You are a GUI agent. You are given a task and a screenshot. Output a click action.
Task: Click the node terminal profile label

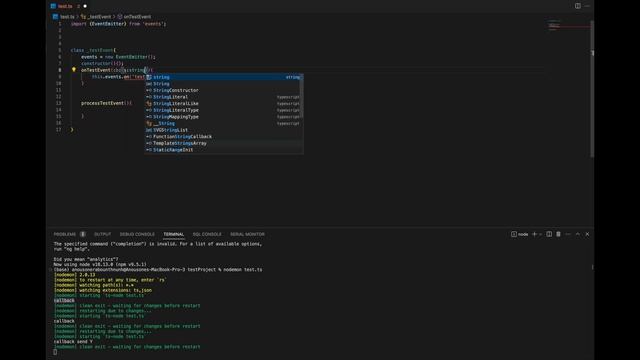click(520, 234)
